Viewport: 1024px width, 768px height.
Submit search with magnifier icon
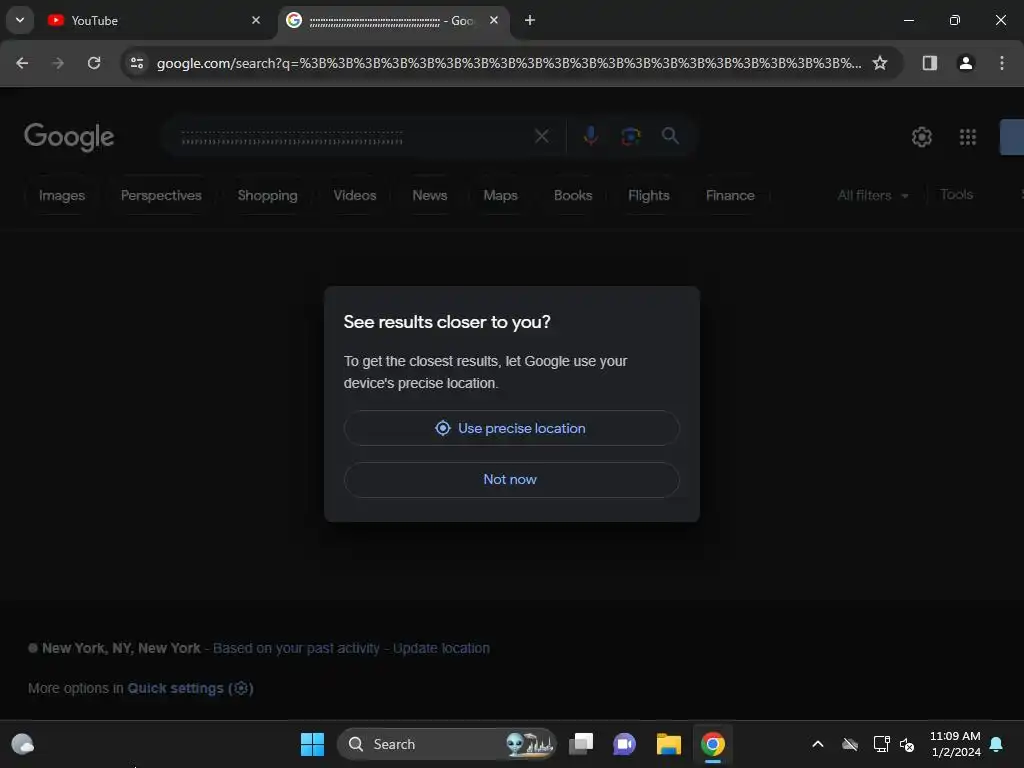(x=670, y=136)
